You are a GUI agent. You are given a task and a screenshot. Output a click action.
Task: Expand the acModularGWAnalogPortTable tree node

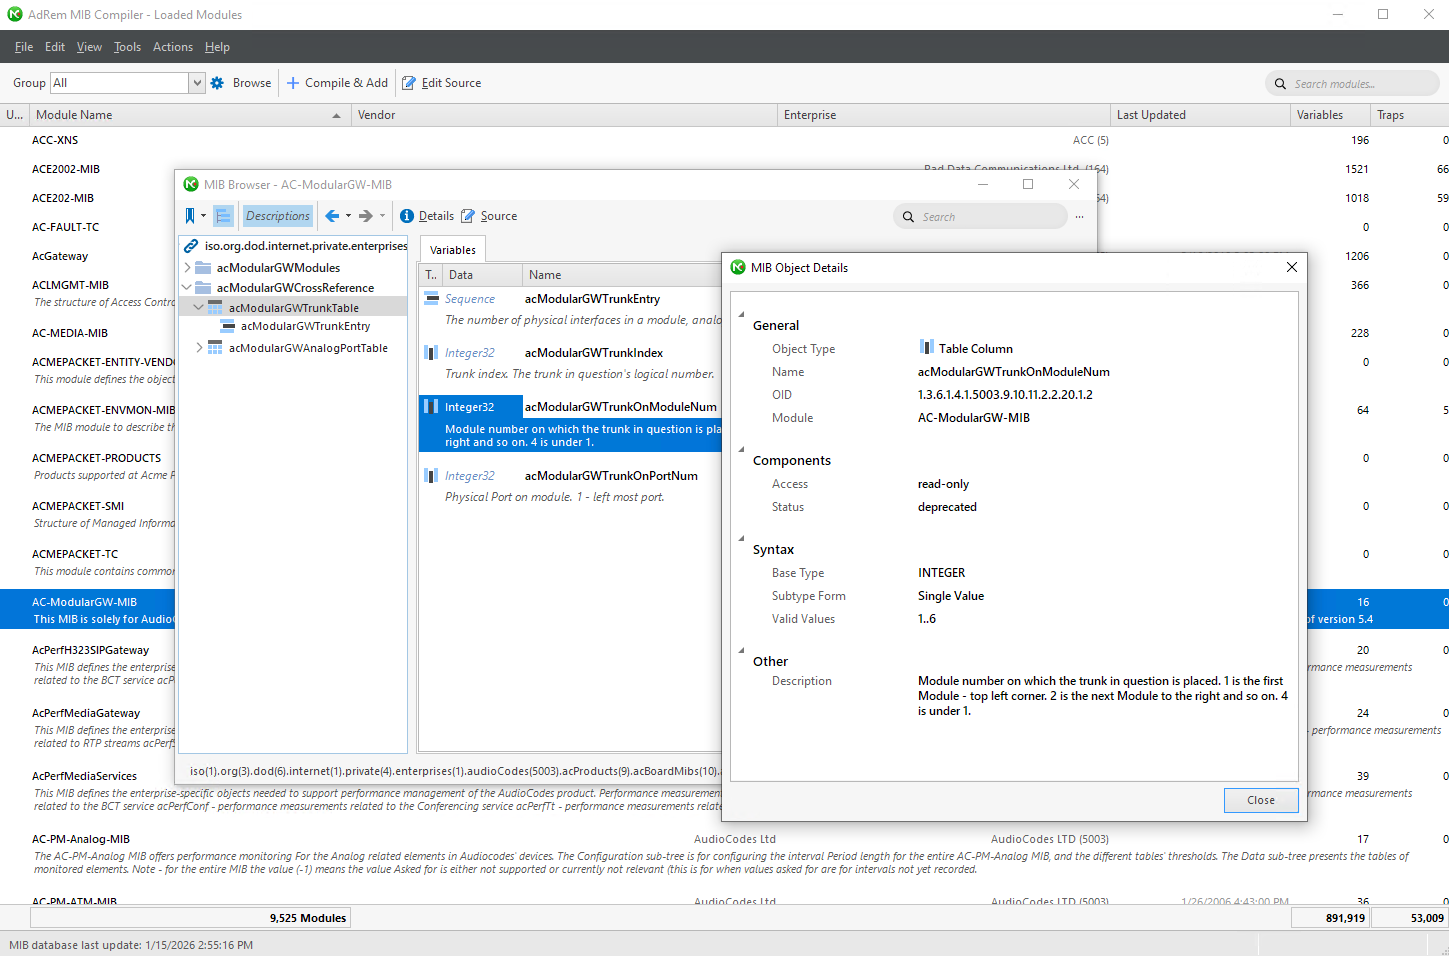click(x=199, y=348)
